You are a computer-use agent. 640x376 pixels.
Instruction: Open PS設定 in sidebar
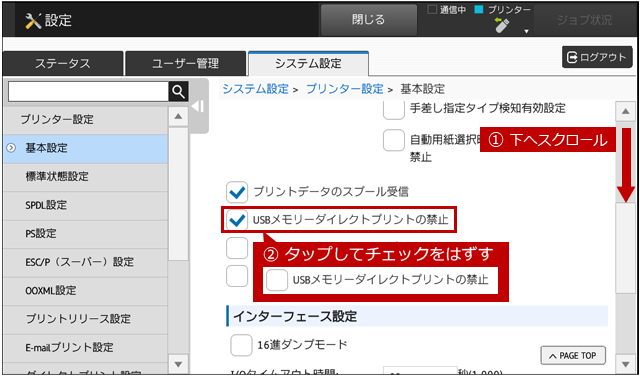coord(86,234)
